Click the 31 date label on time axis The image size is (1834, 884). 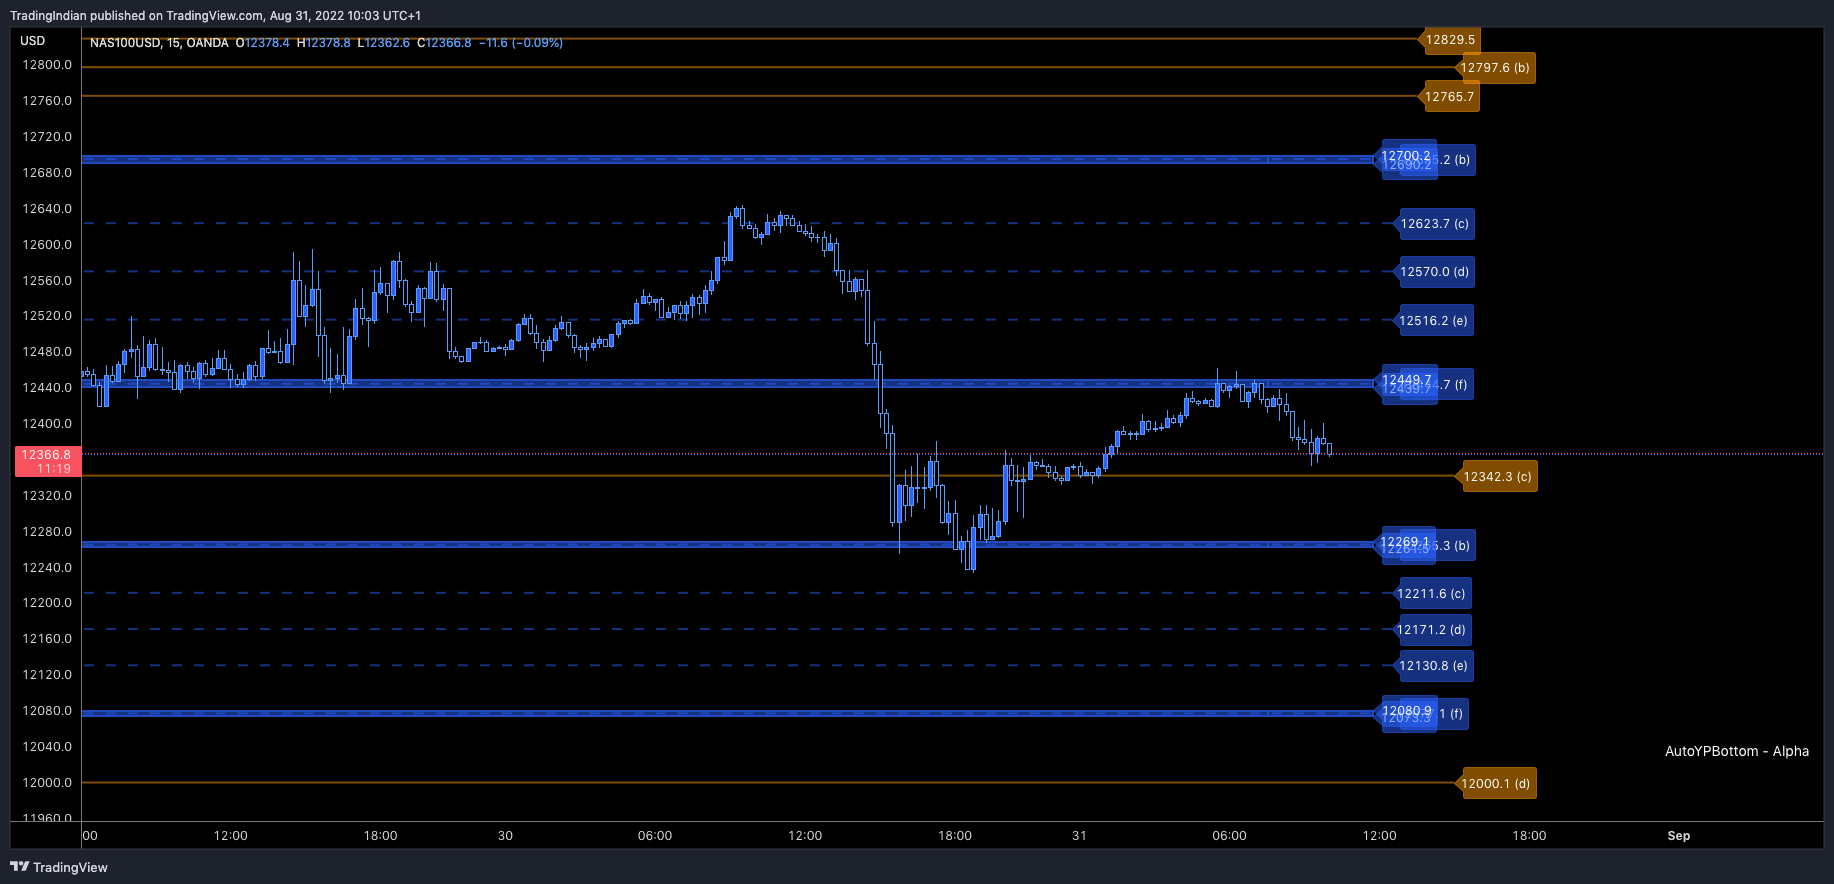pos(1079,836)
